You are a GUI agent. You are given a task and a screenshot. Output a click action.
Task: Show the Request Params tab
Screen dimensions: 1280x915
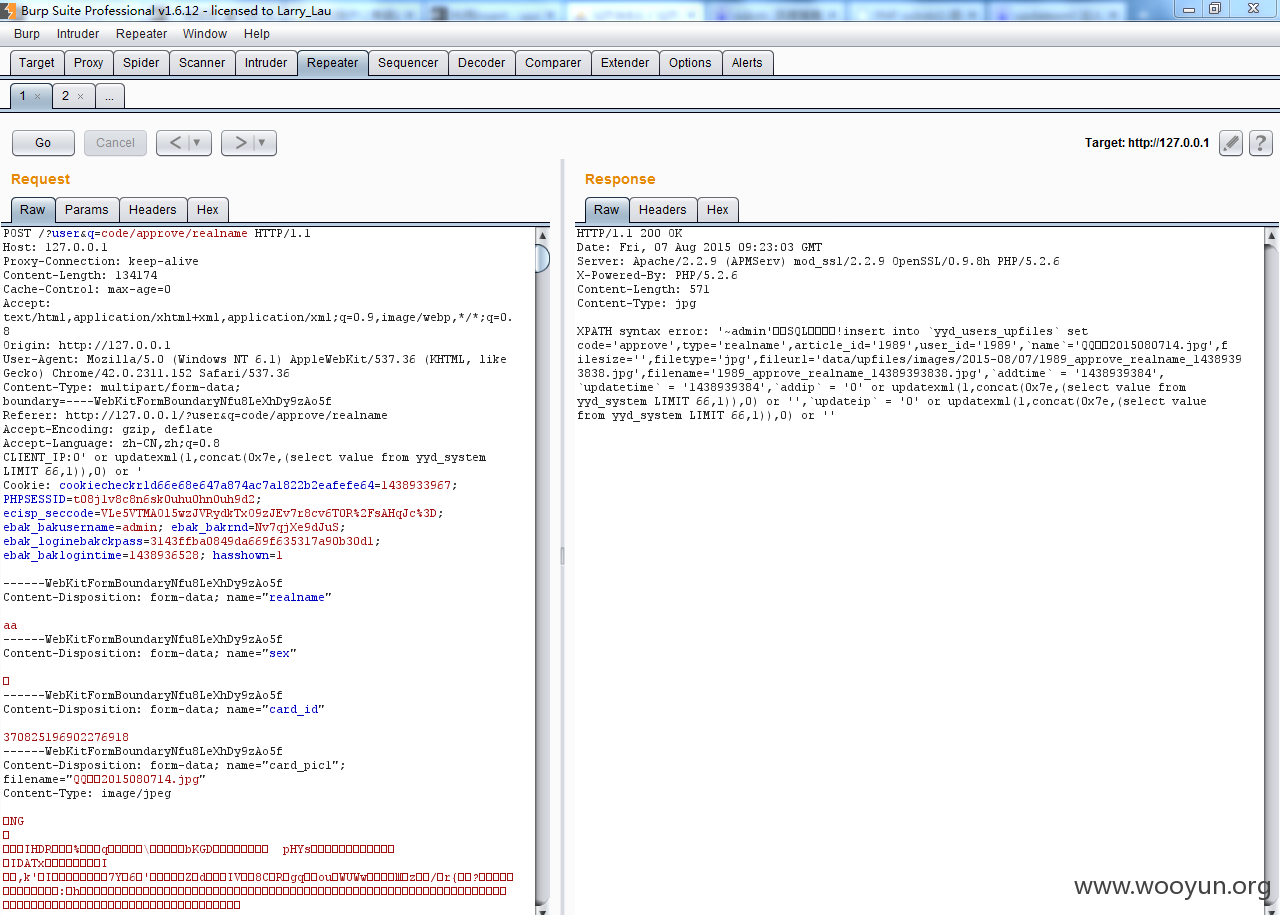click(x=87, y=210)
